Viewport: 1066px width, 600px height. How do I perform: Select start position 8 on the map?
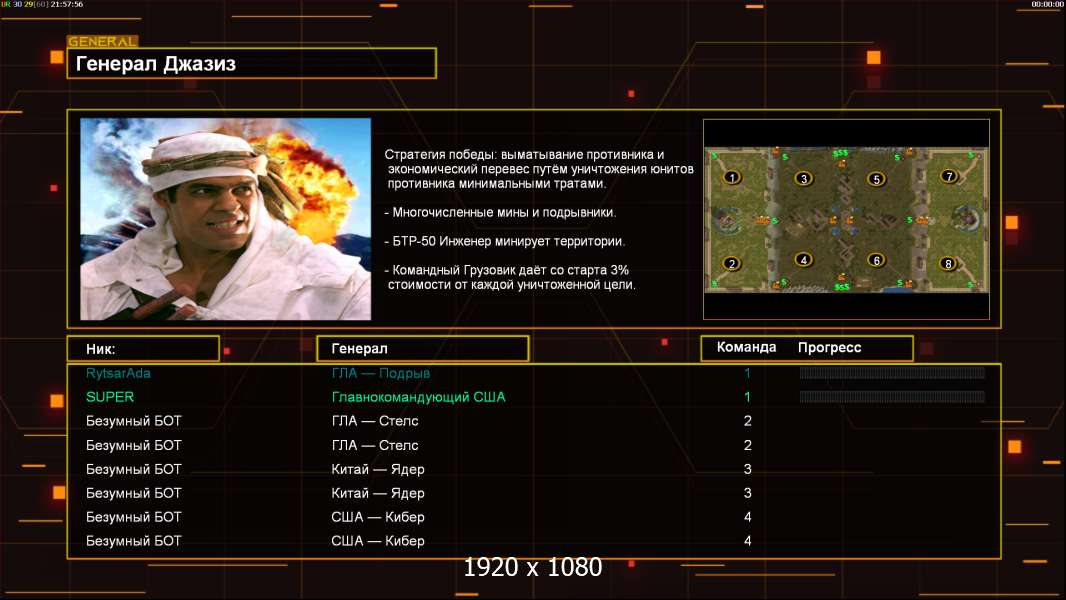tap(948, 263)
